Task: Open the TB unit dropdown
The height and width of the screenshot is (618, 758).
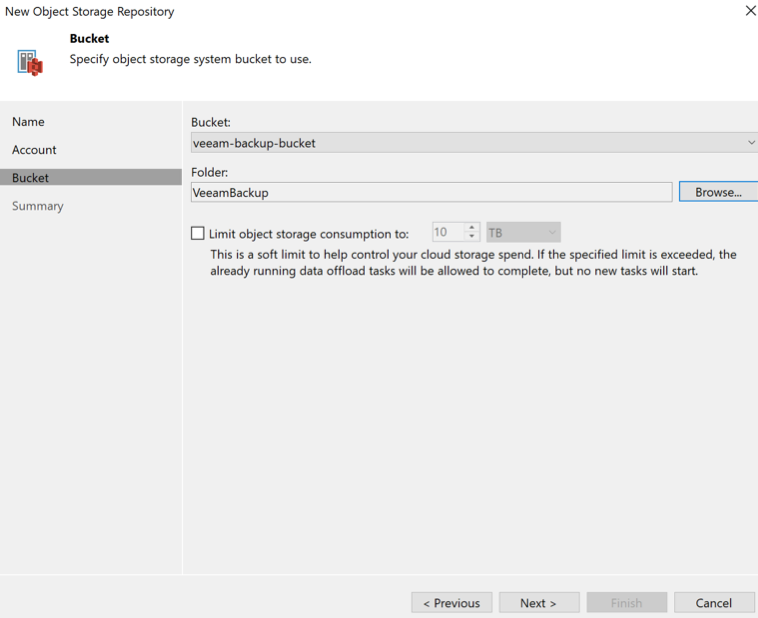Action: coord(522,233)
